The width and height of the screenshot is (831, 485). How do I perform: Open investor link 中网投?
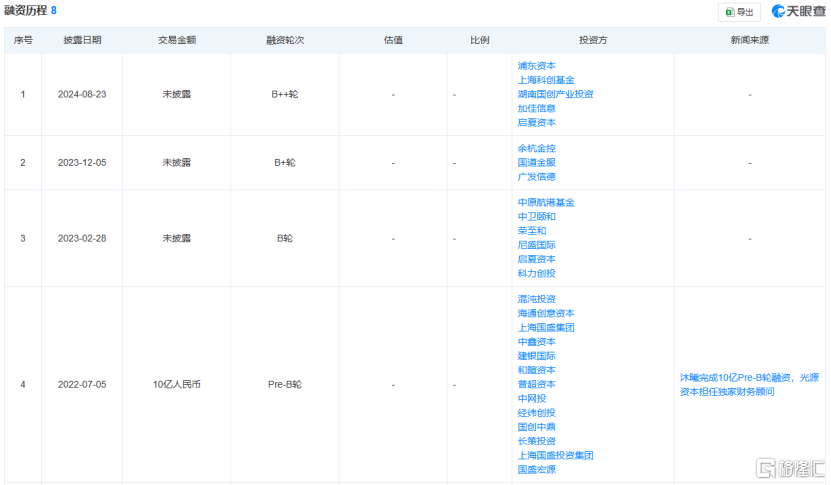click(x=532, y=399)
